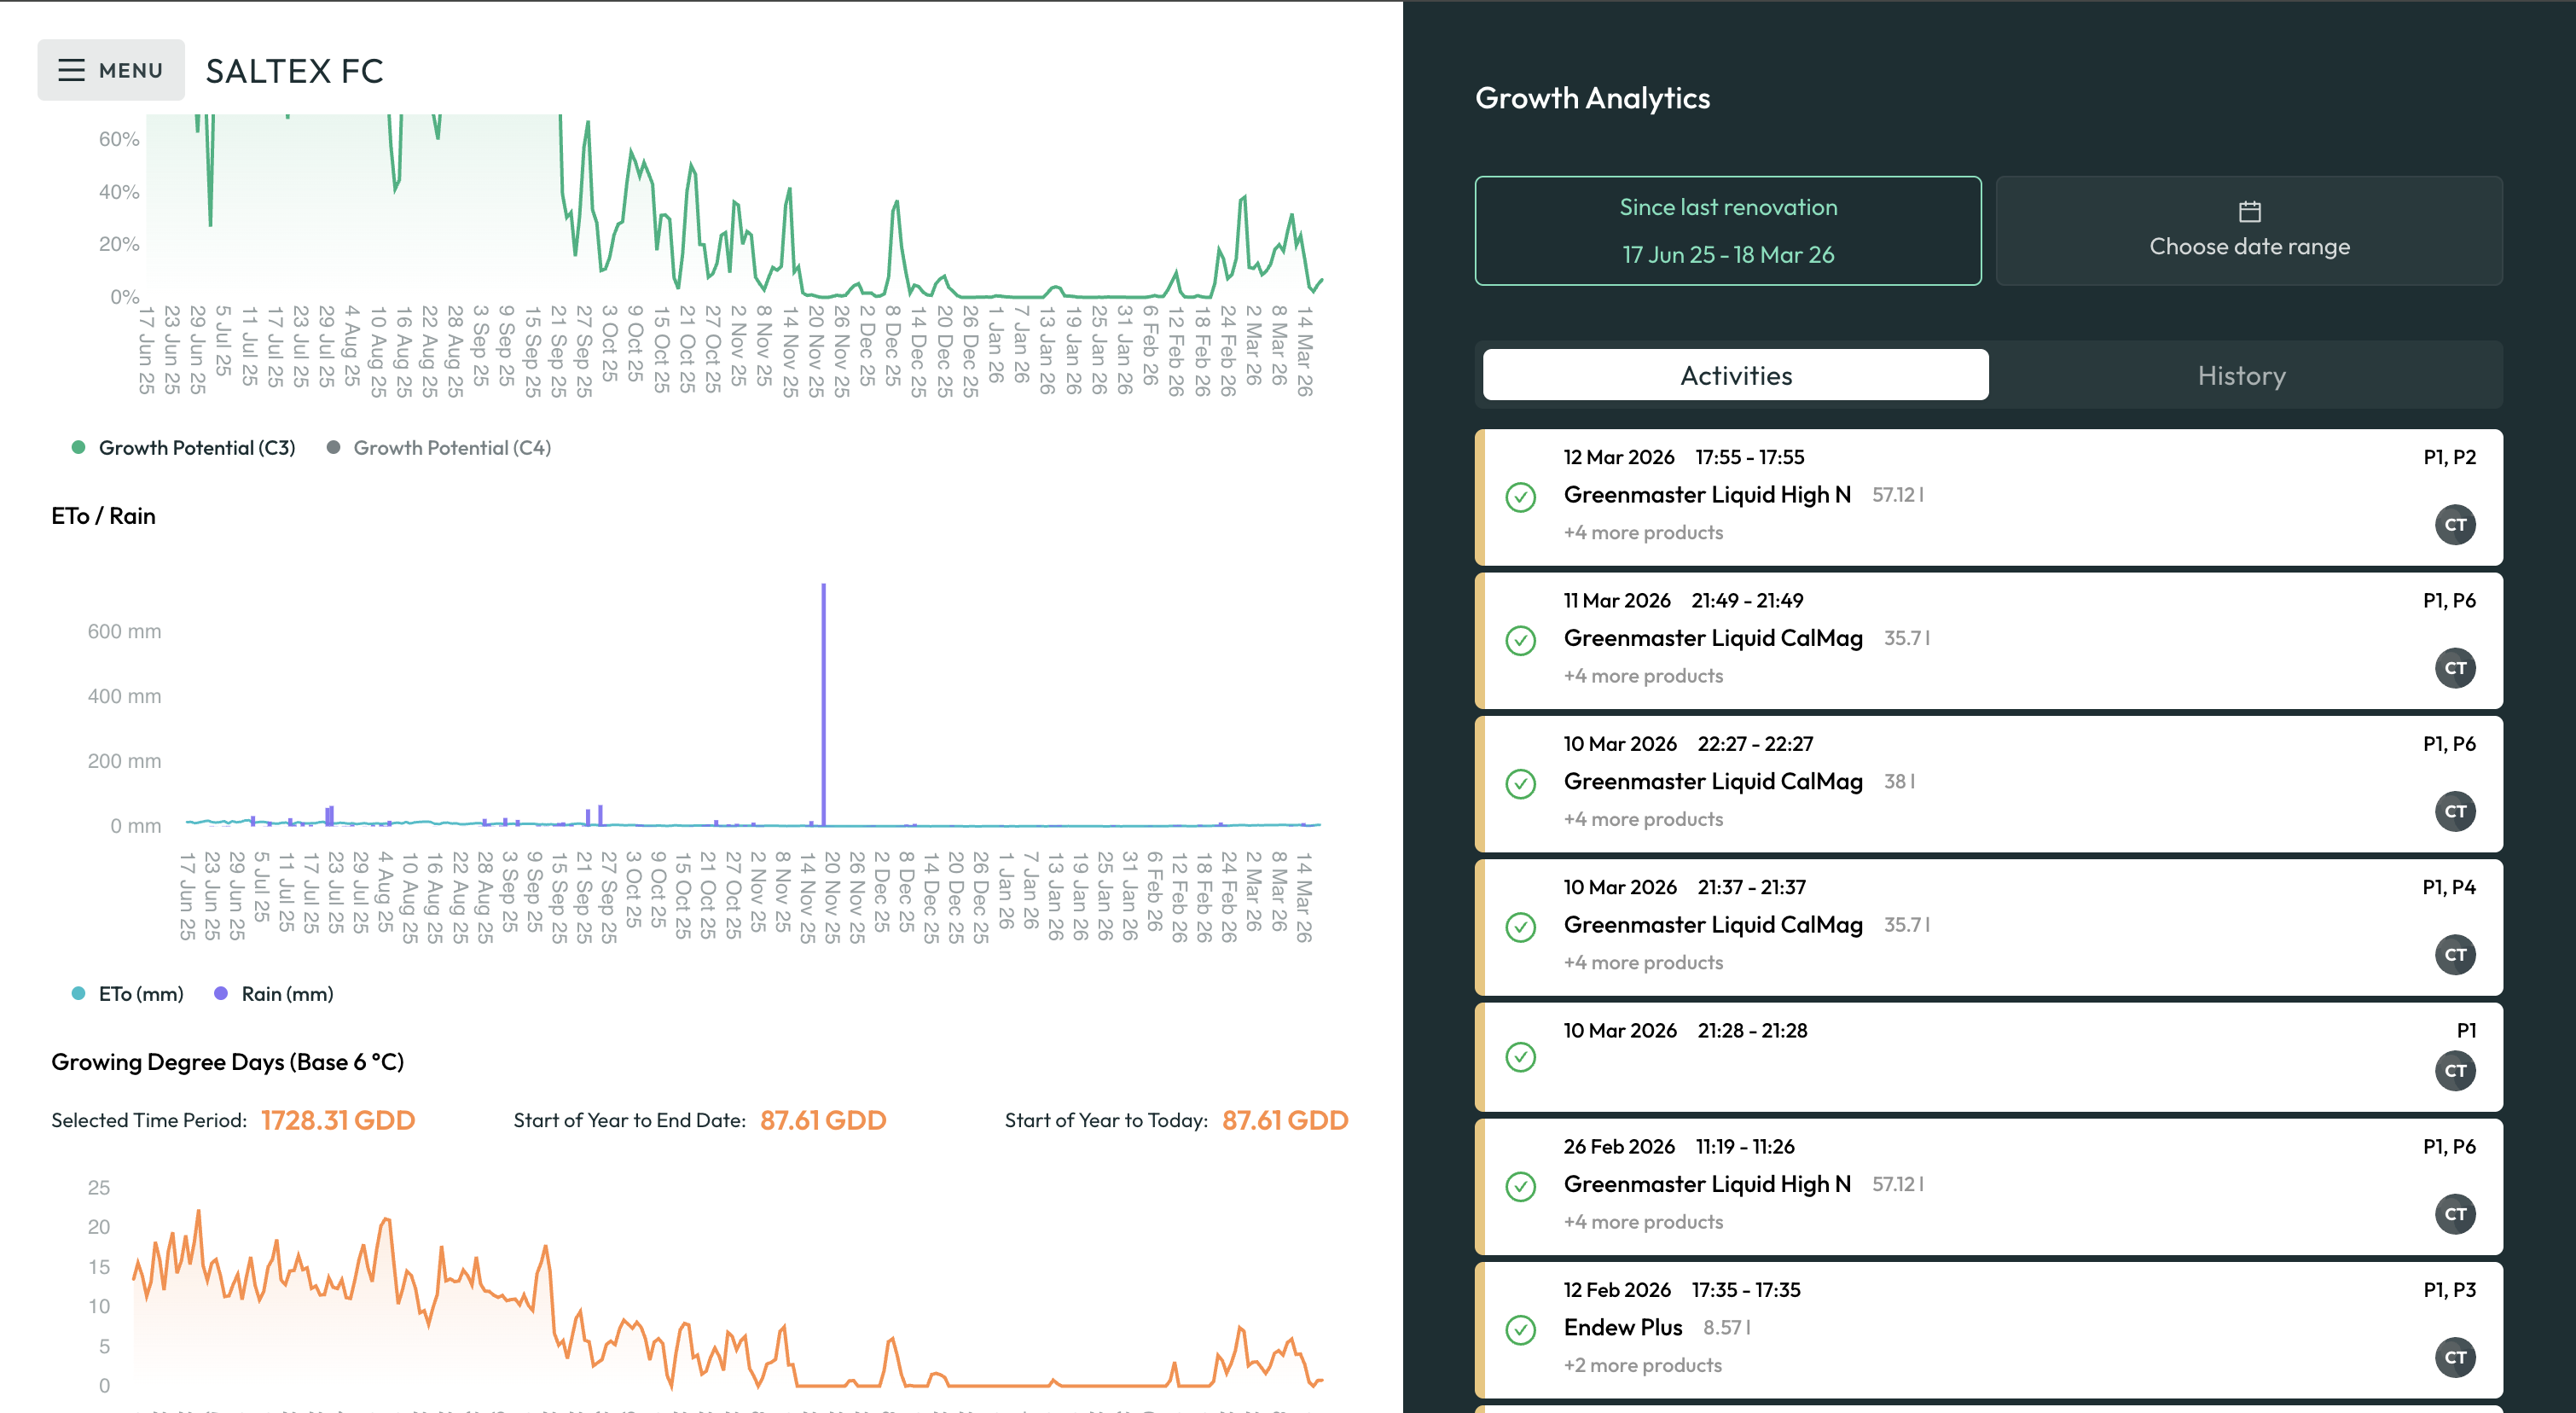Click the CT badge on Greenmaster Liquid High N
2576x1413 pixels.
point(2455,524)
